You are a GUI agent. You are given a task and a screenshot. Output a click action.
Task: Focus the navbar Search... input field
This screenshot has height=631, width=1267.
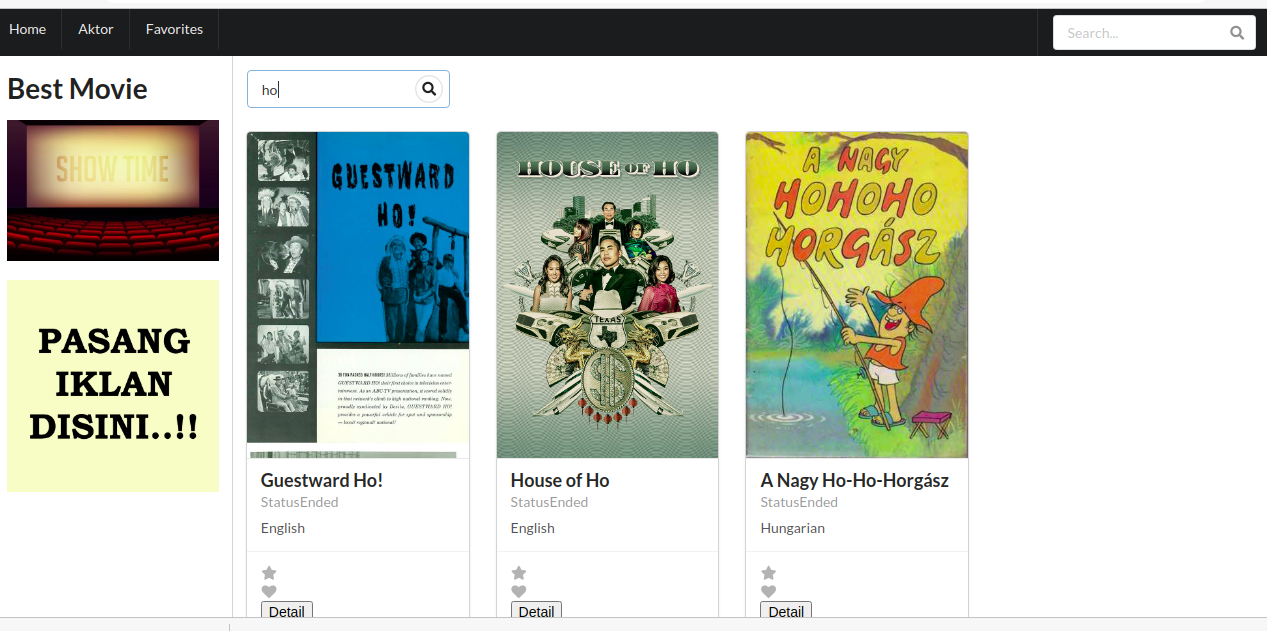click(1154, 33)
